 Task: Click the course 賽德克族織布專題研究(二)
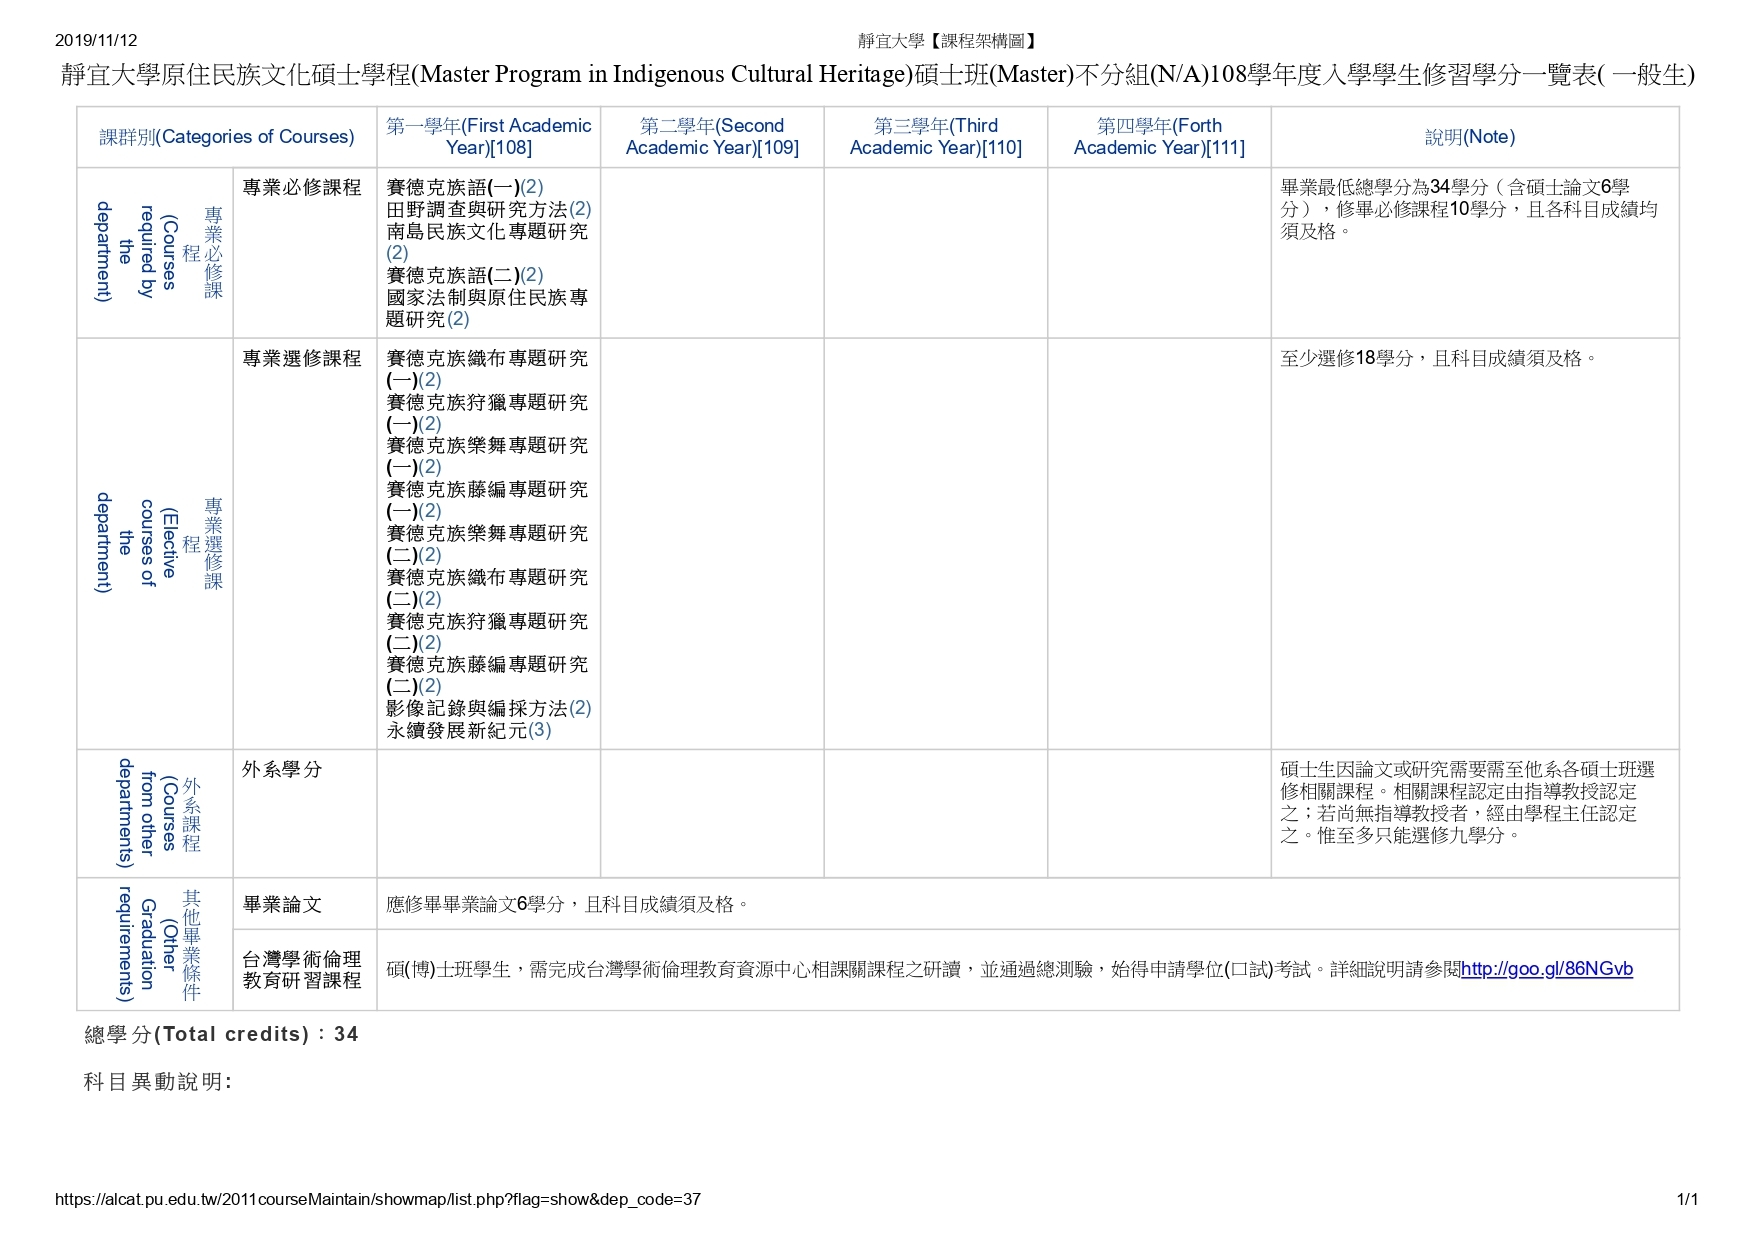pyautogui.click(x=487, y=588)
